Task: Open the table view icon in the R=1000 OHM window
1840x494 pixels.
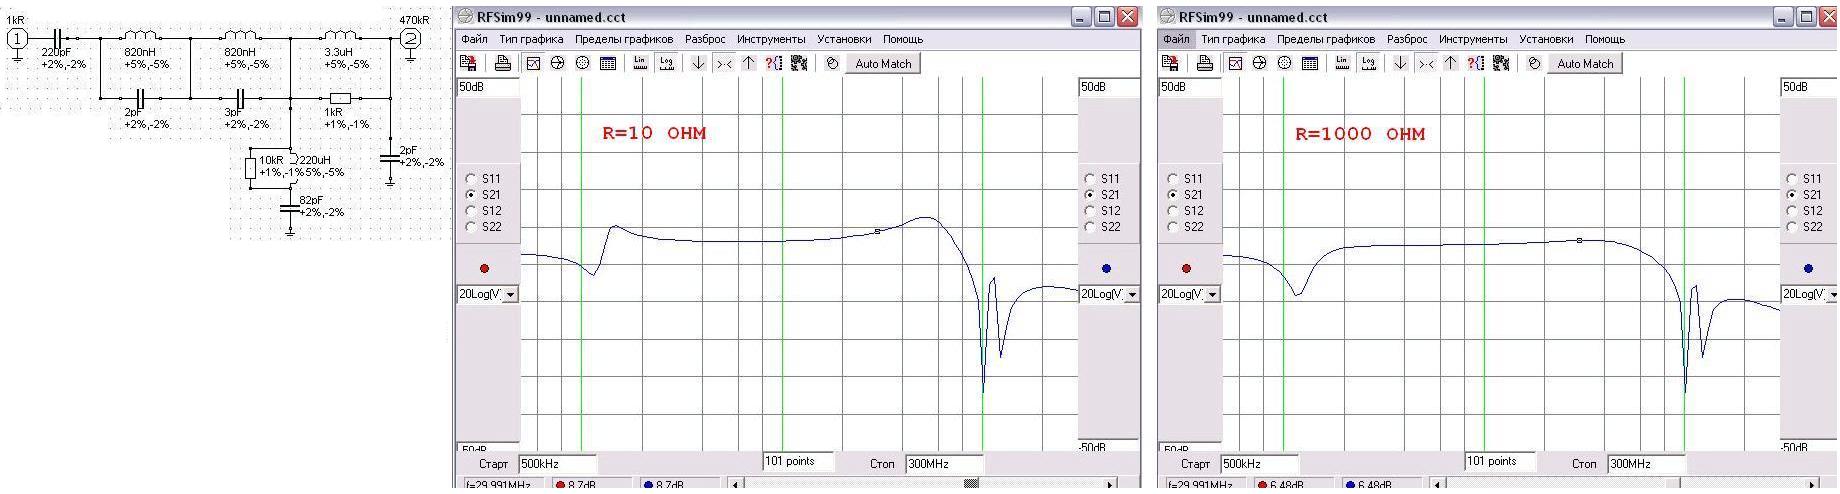Action: point(1310,63)
